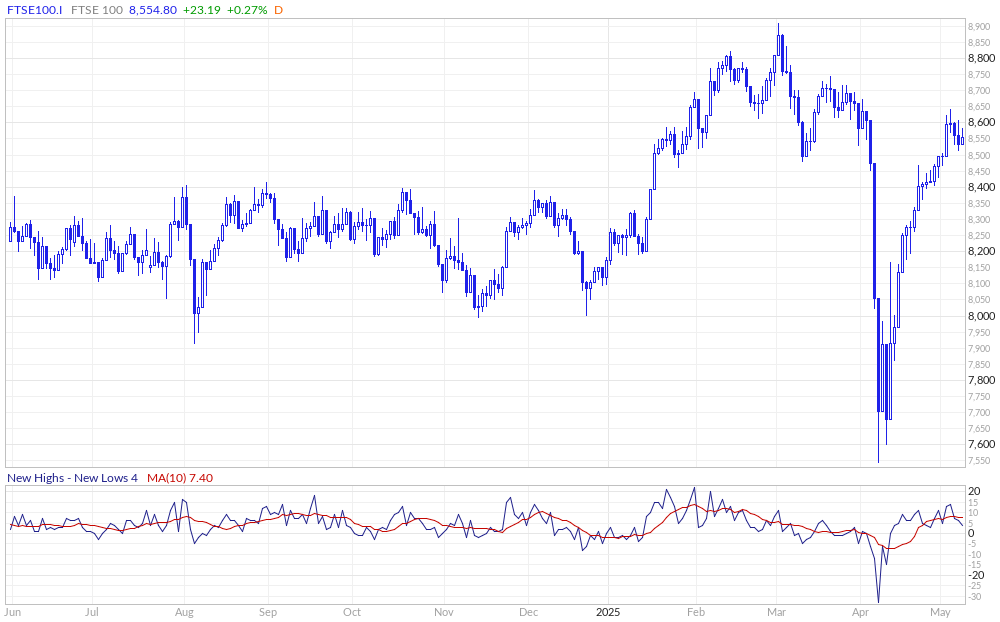Click the 2025 year label on the time axis

click(608, 612)
